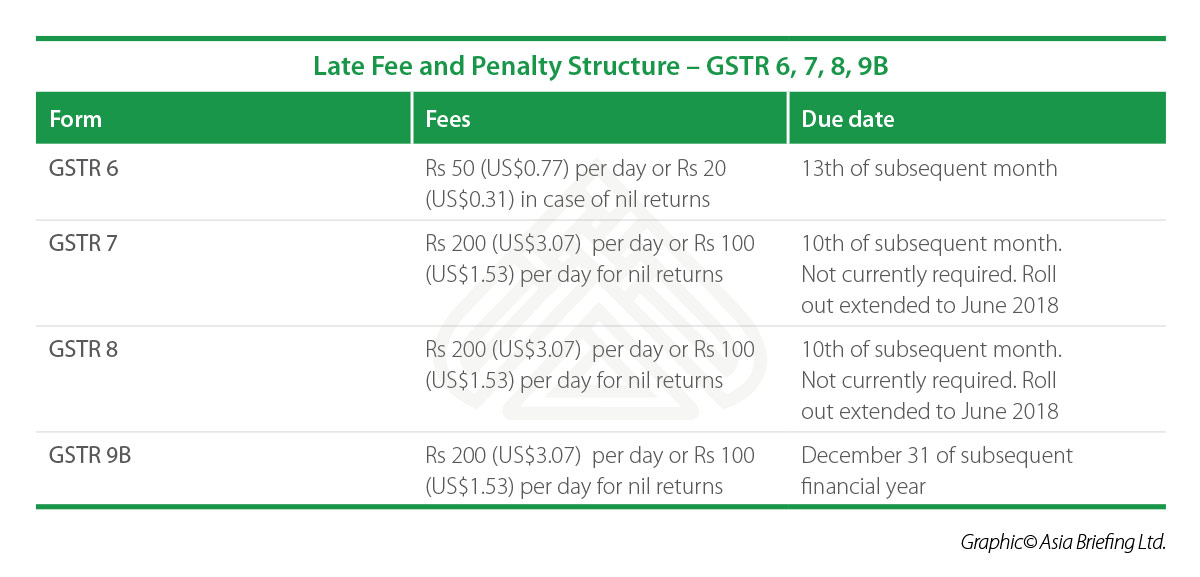
Task: Click the Graphic © Asia Briefing Ltd. credit
Action: [x=1063, y=542]
